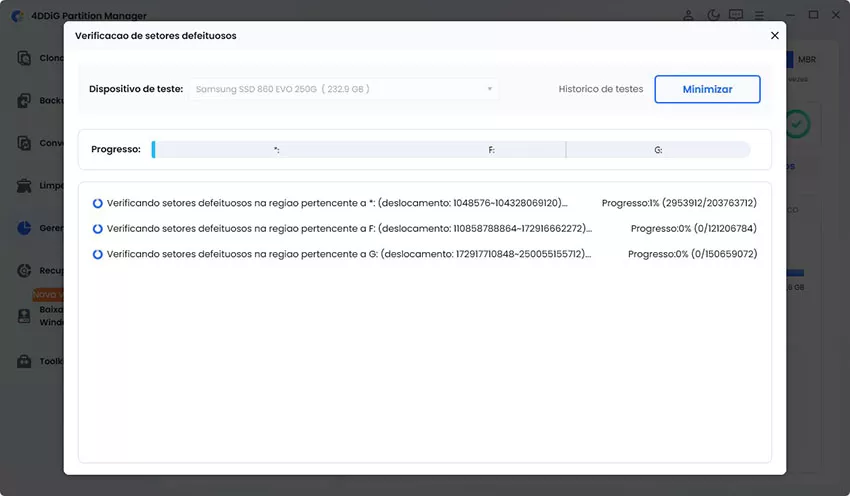
Task: Toggle dark mode moon icon in title bar
Action: point(713,15)
